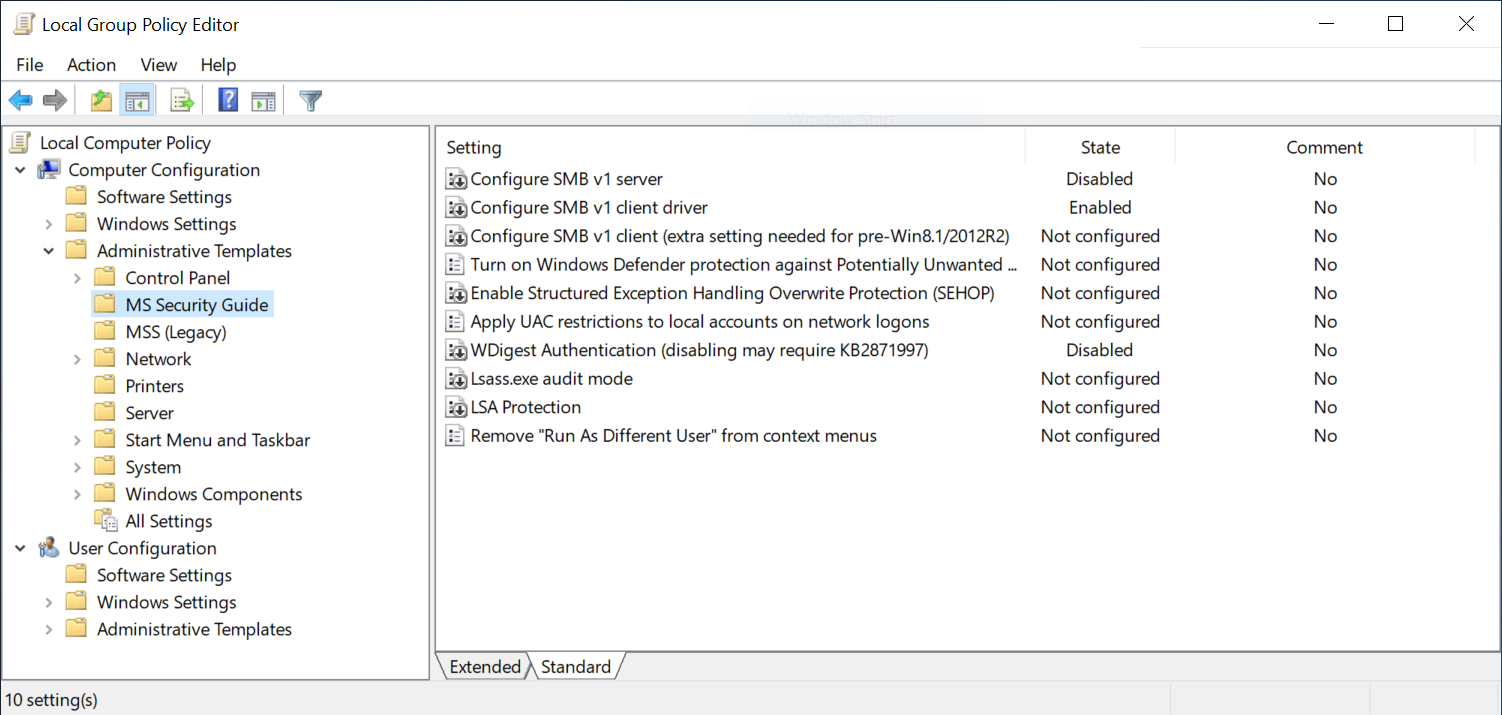Expand the Network tree node
Viewport: 1502px width, 715px height.
78,358
